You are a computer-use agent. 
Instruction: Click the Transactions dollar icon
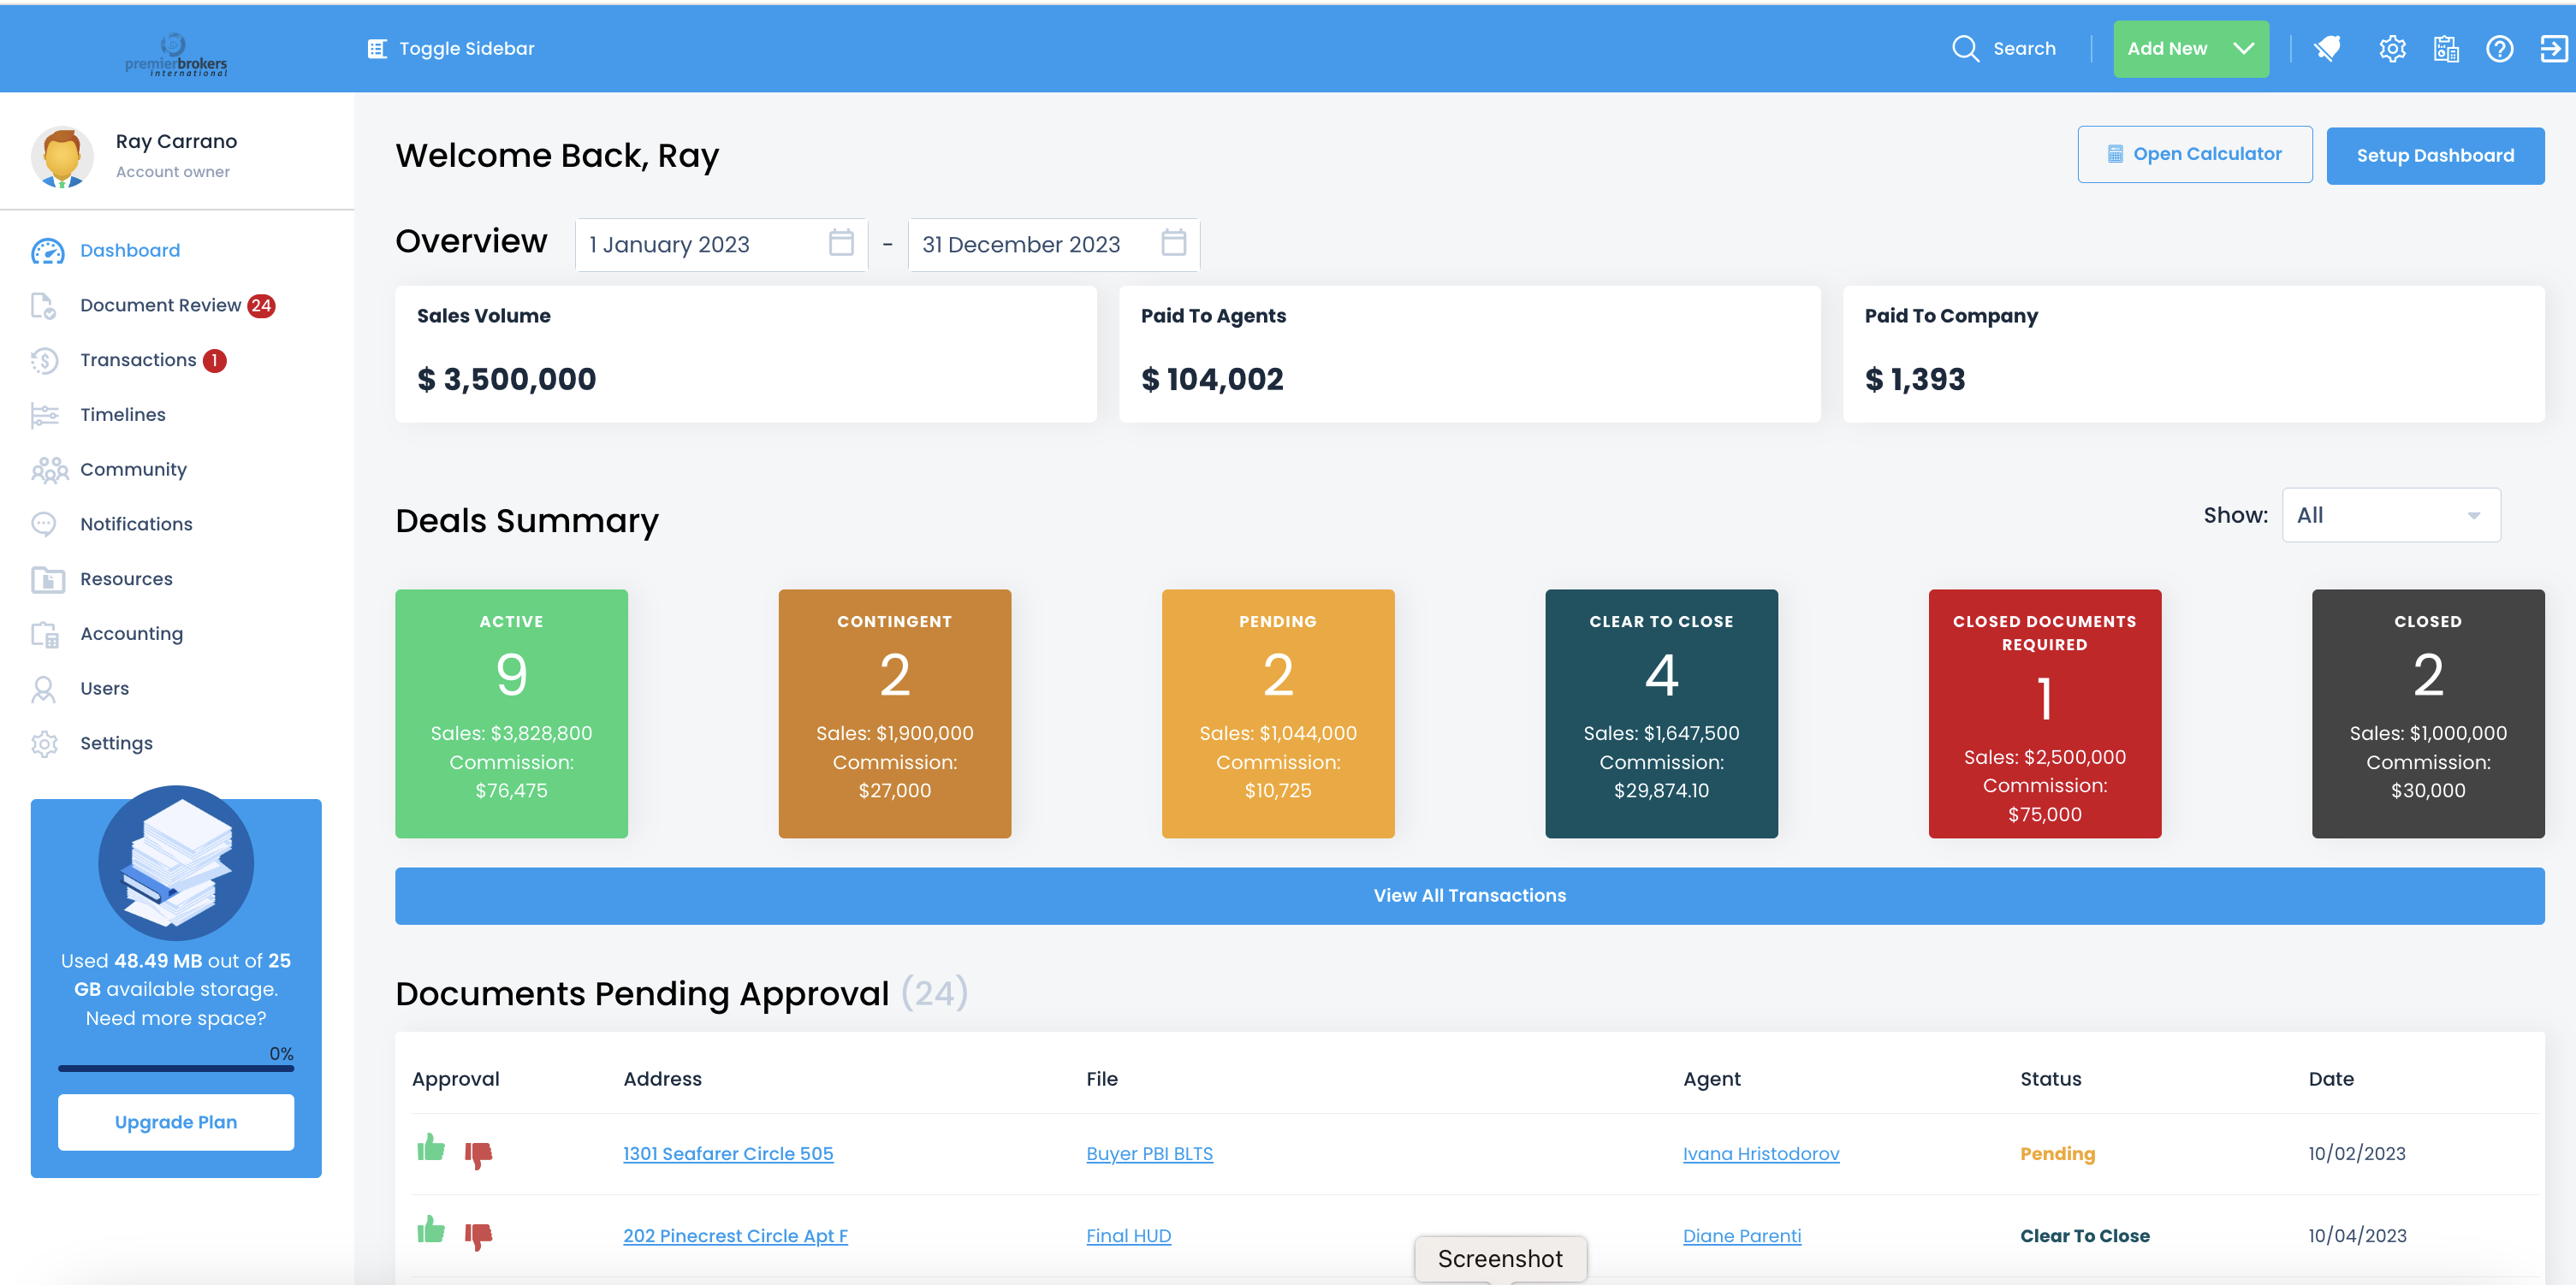tap(45, 361)
